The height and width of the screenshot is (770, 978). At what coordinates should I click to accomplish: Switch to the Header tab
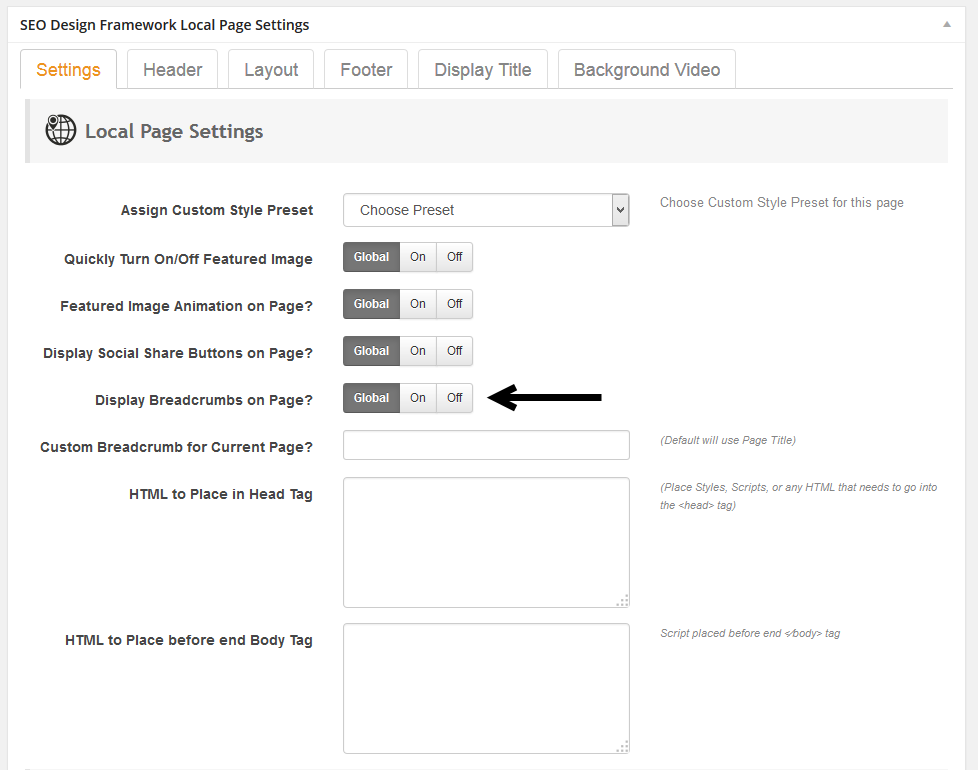pyautogui.click(x=173, y=69)
